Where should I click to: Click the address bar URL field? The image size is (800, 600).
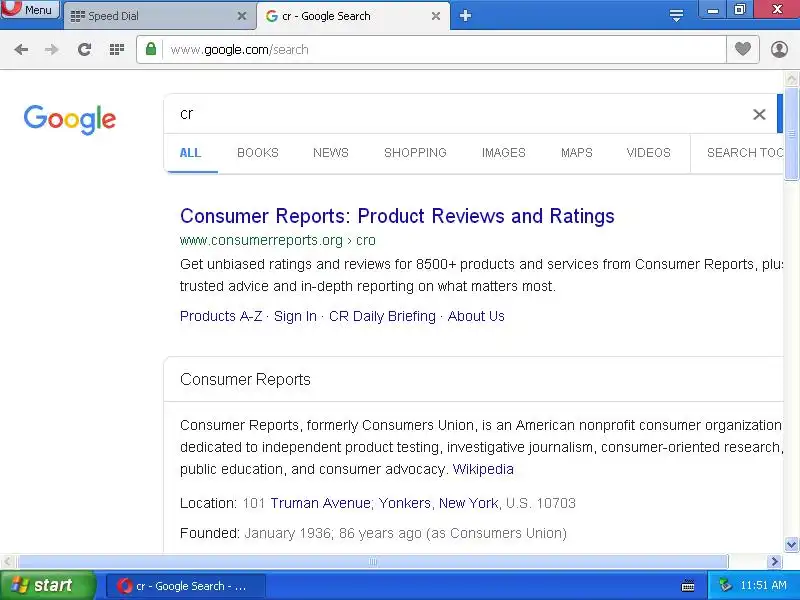444,49
